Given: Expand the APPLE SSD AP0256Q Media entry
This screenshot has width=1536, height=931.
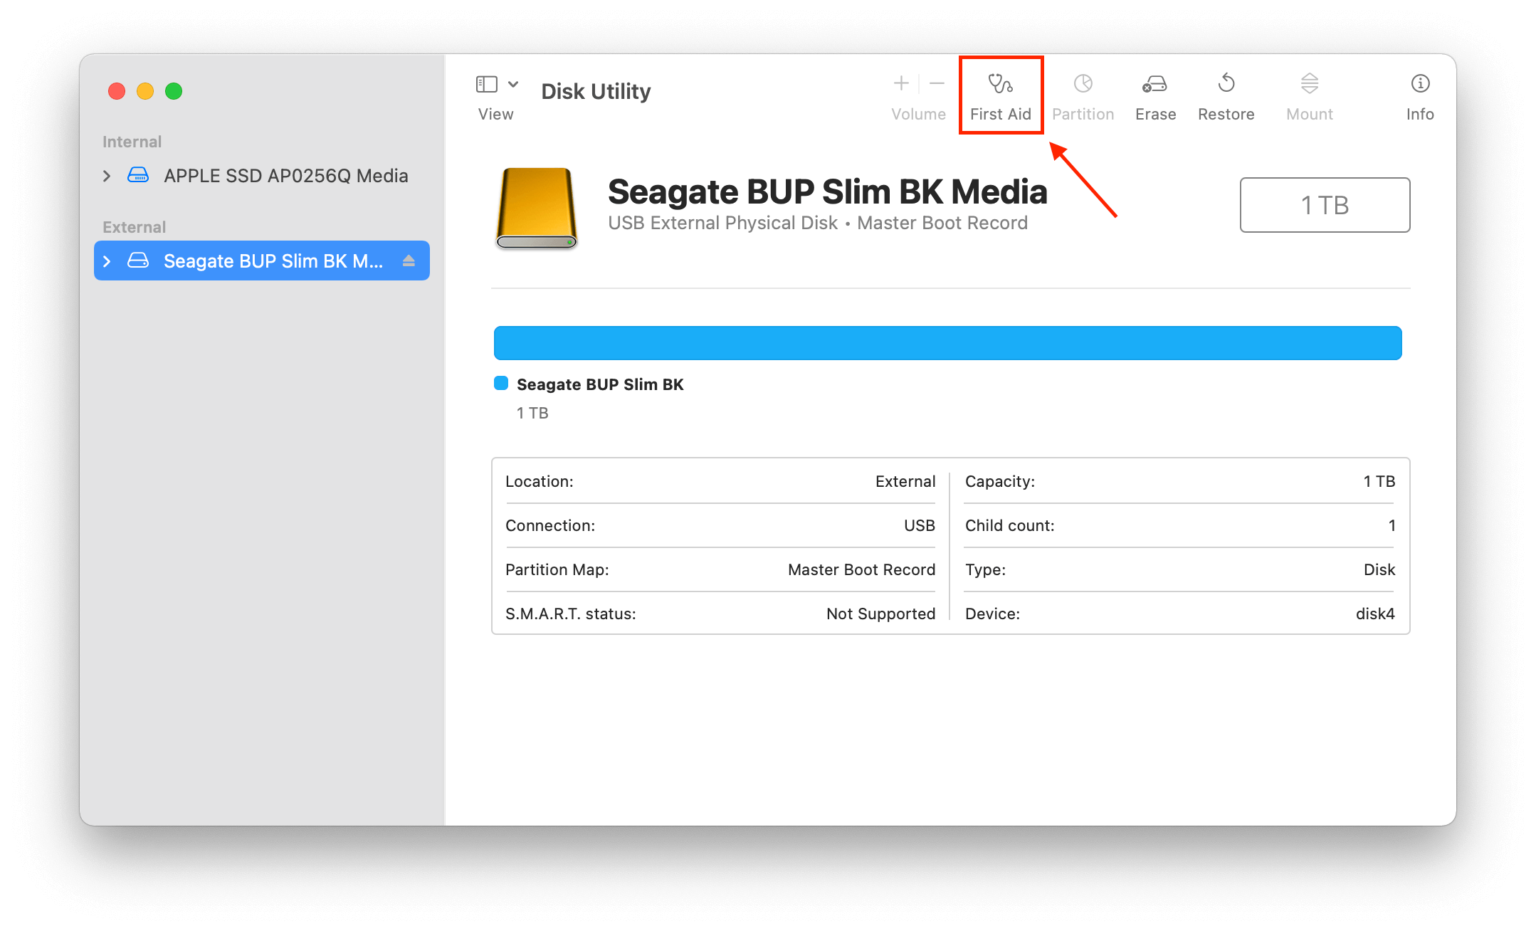Looking at the screenshot, I should click(x=107, y=175).
